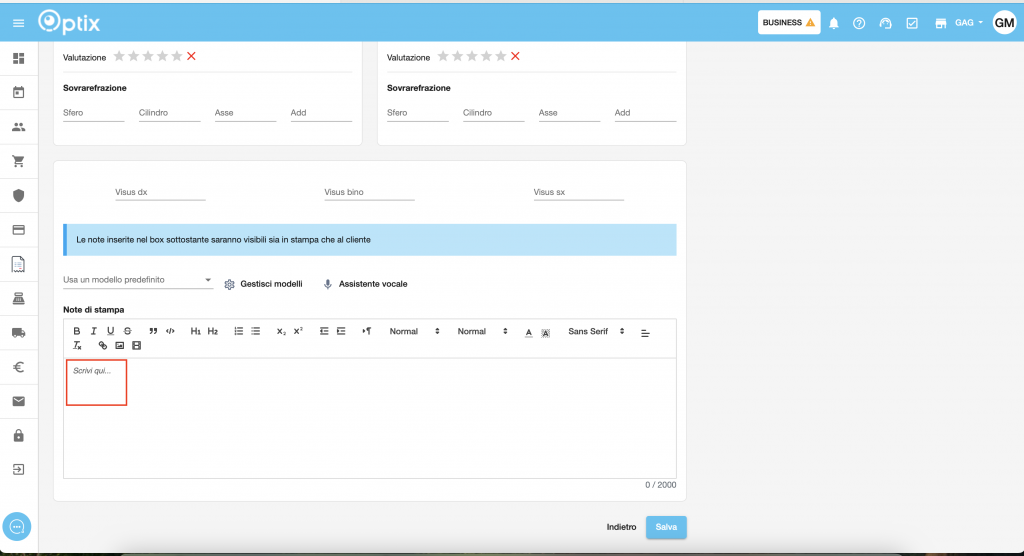Screen dimensions: 1024x556
Task: Click the shopping cart sidebar icon
Action: click(18, 161)
